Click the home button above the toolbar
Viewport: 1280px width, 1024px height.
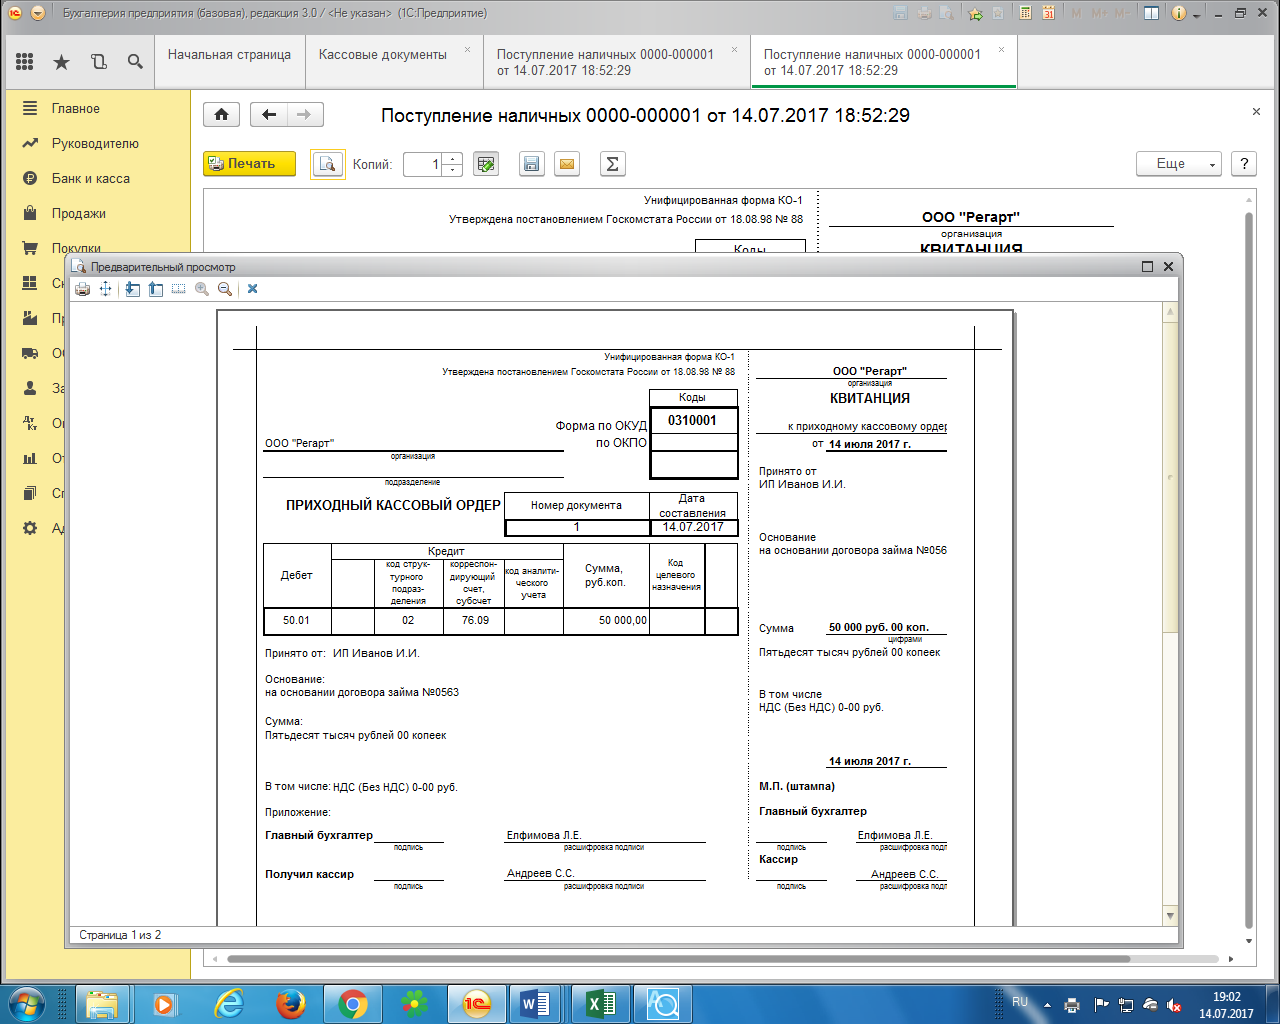[221, 115]
